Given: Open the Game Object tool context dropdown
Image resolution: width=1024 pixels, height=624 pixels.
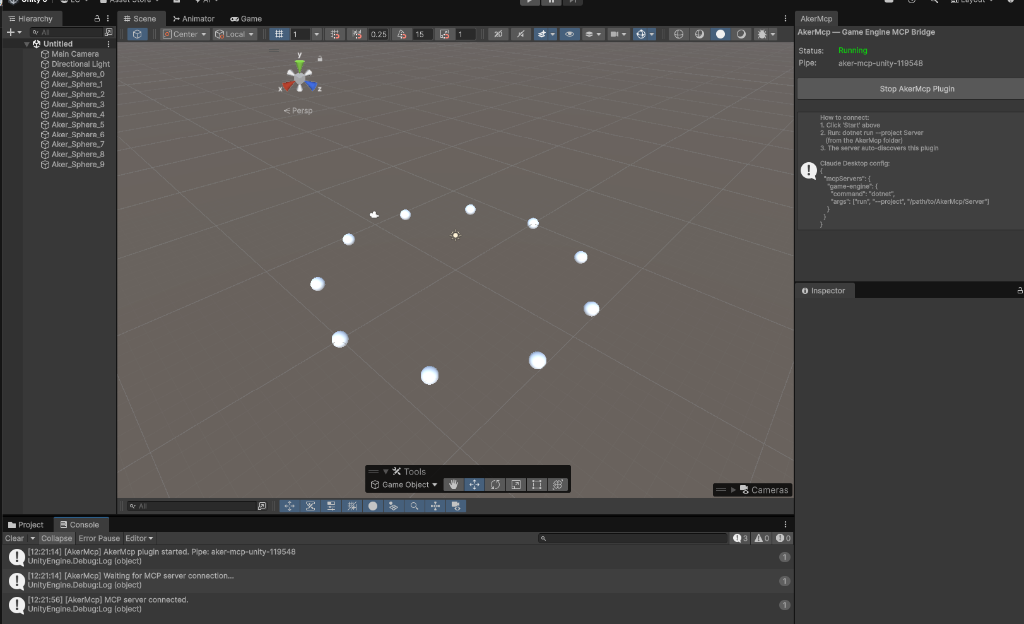Looking at the screenshot, I should 404,485.
